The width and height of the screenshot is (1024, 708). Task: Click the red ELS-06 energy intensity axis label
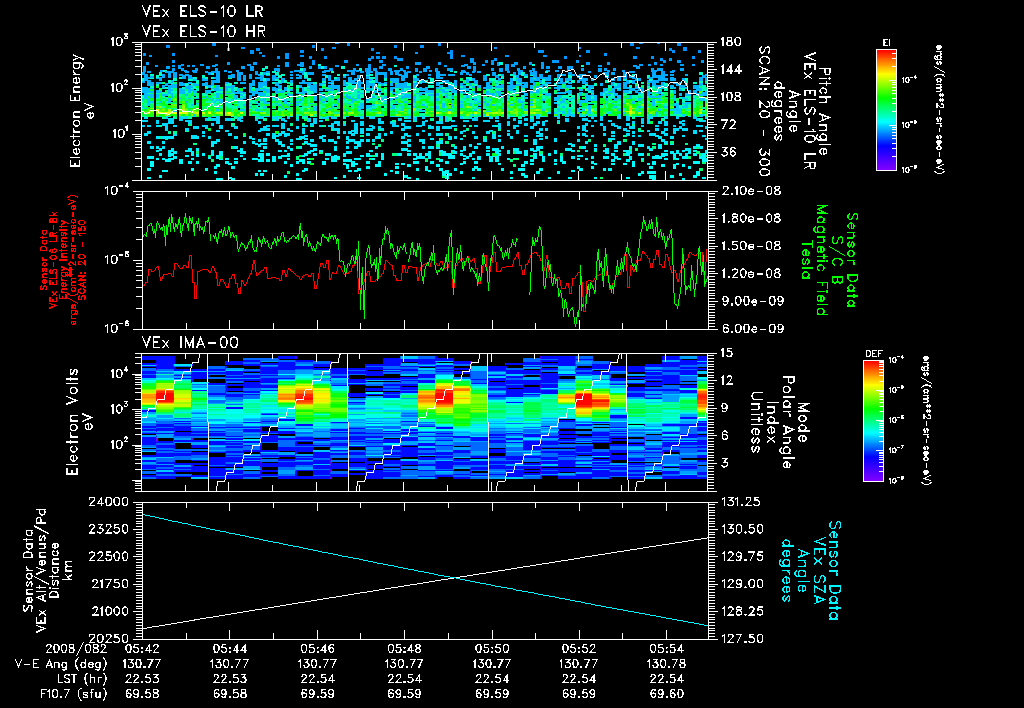[63, 260]
